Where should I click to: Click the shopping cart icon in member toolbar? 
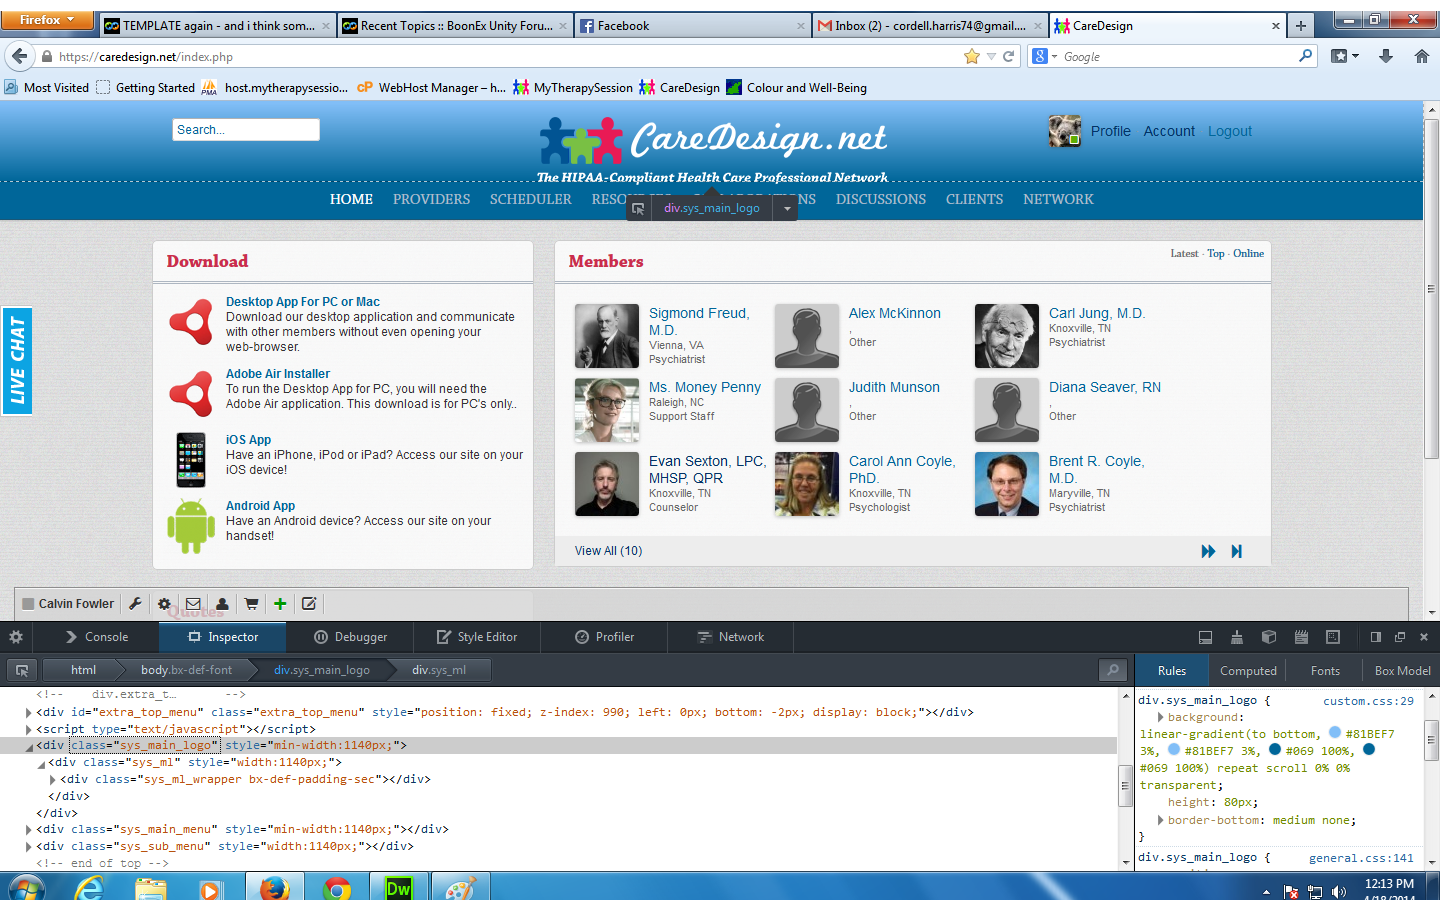pos(251,604)
